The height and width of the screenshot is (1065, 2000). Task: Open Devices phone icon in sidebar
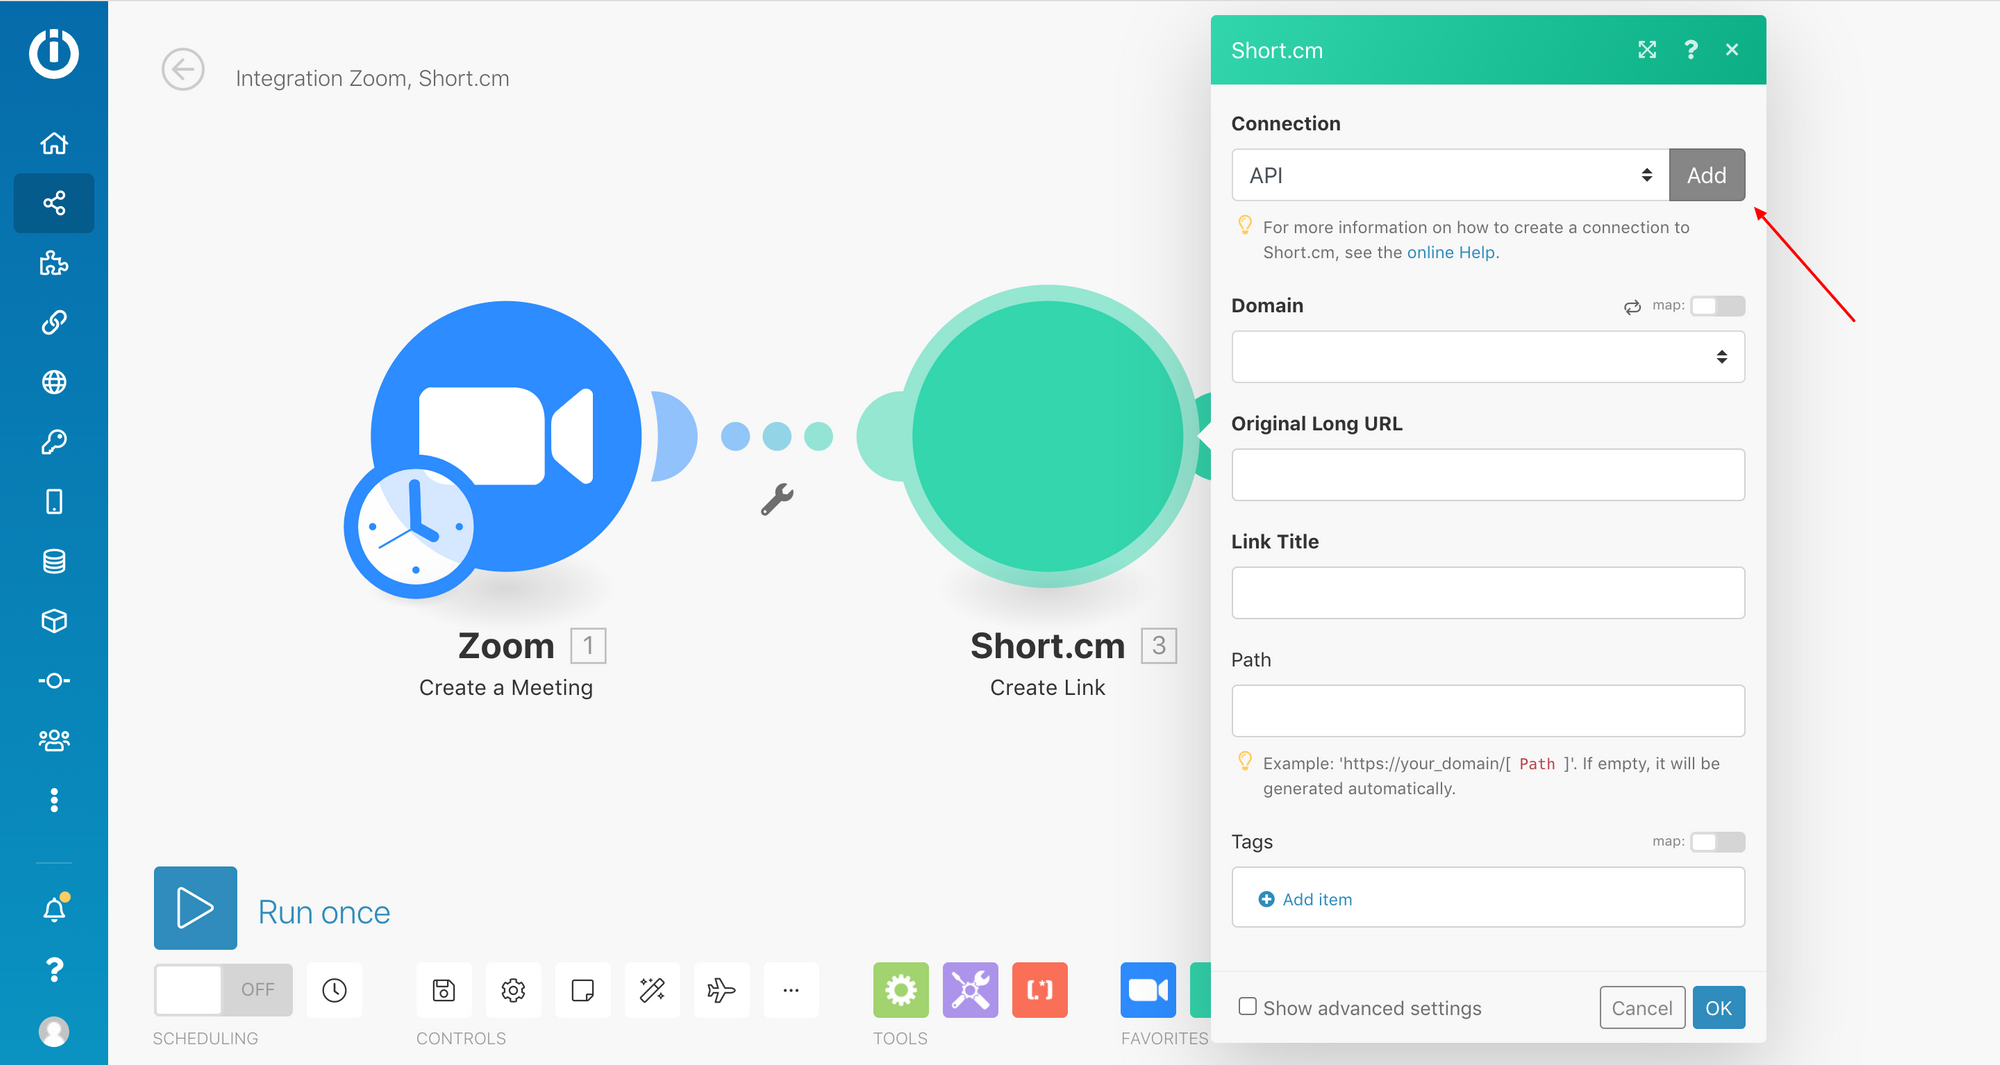pyautogui.click(x=54, y=501)
